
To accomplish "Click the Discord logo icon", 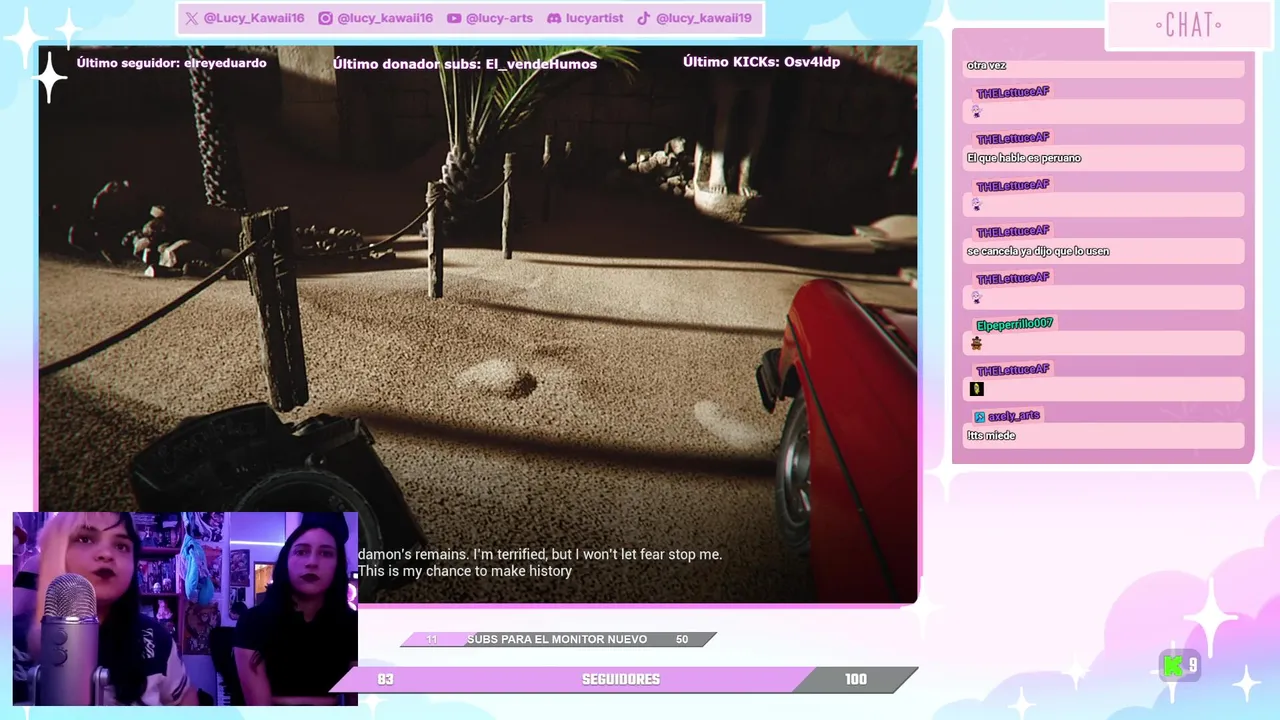I will pos(554,18).
